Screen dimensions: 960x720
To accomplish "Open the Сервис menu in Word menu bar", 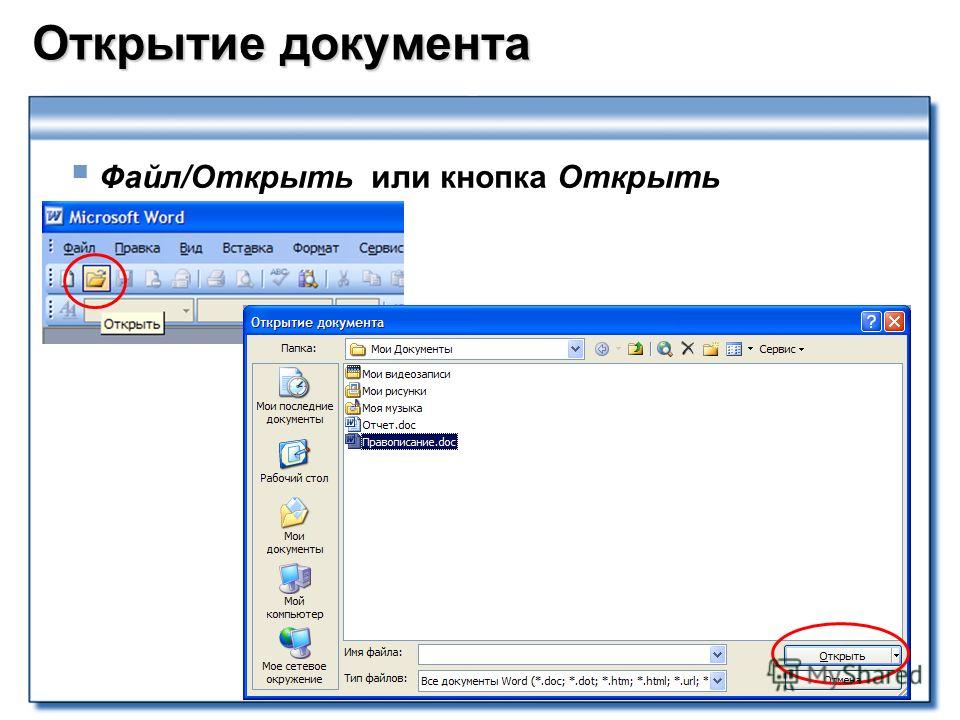I will (x=380, y=248).
